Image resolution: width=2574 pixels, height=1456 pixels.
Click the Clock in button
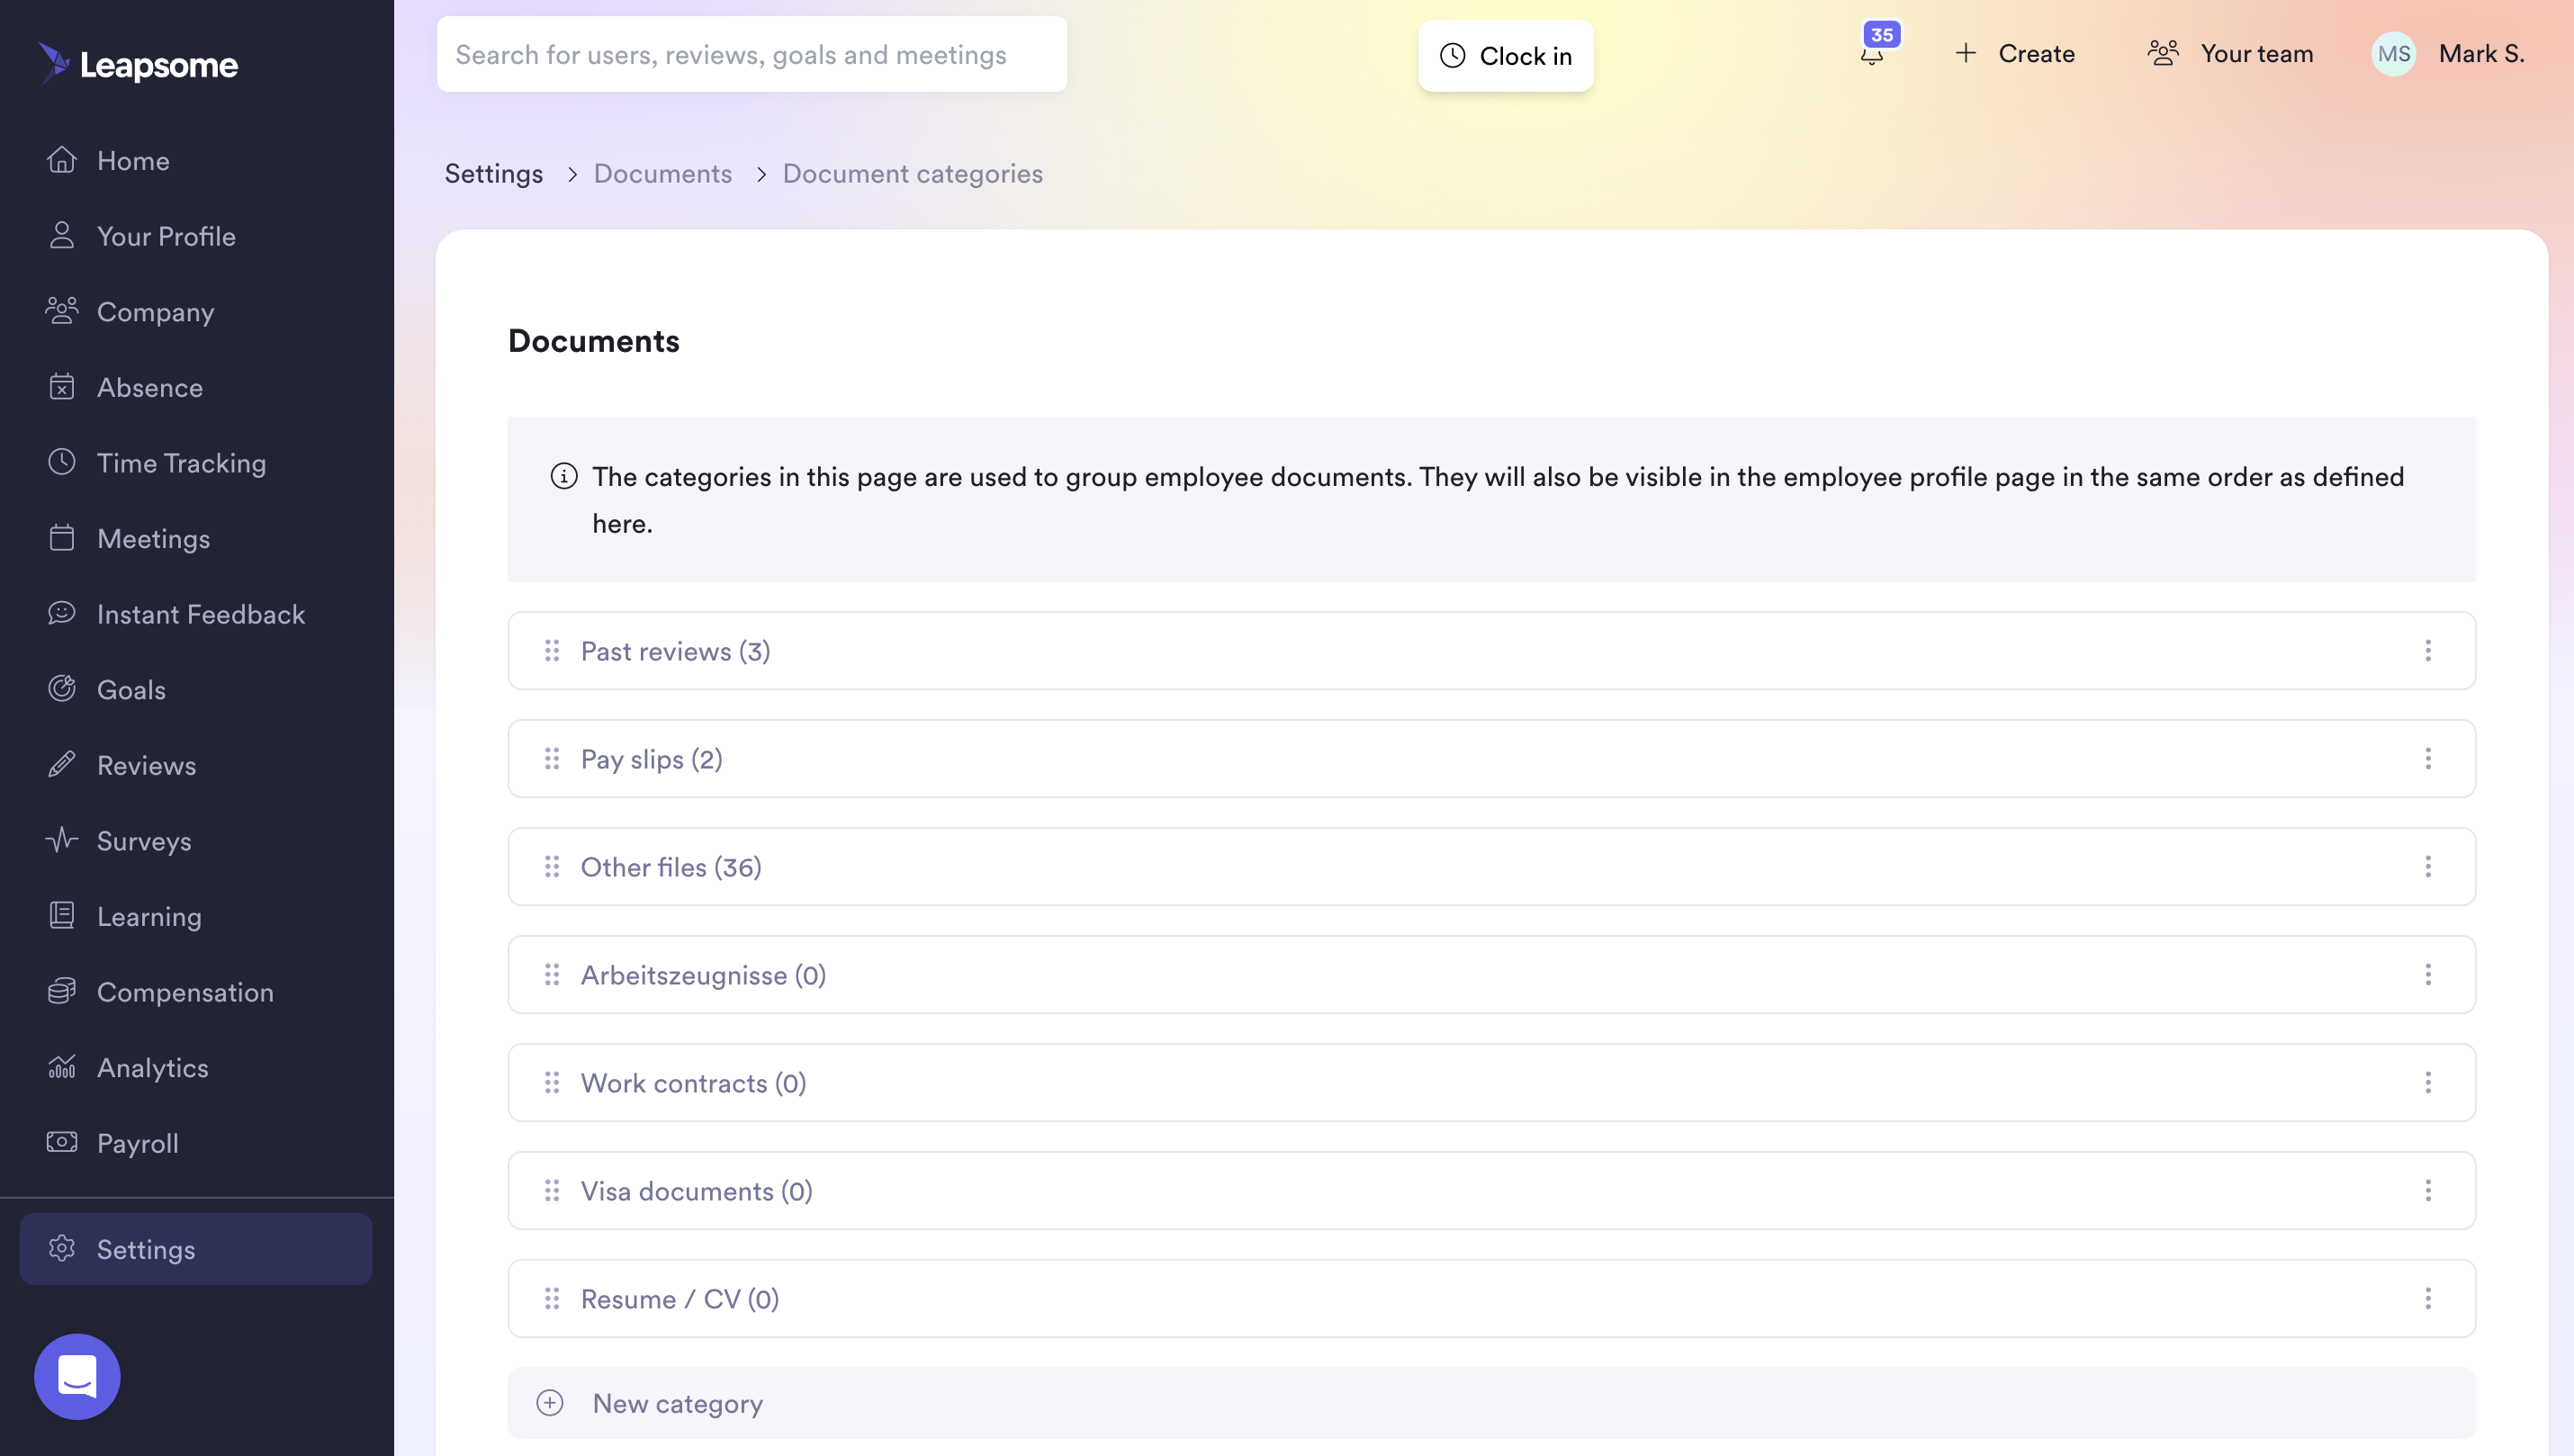coord(1505,56)
